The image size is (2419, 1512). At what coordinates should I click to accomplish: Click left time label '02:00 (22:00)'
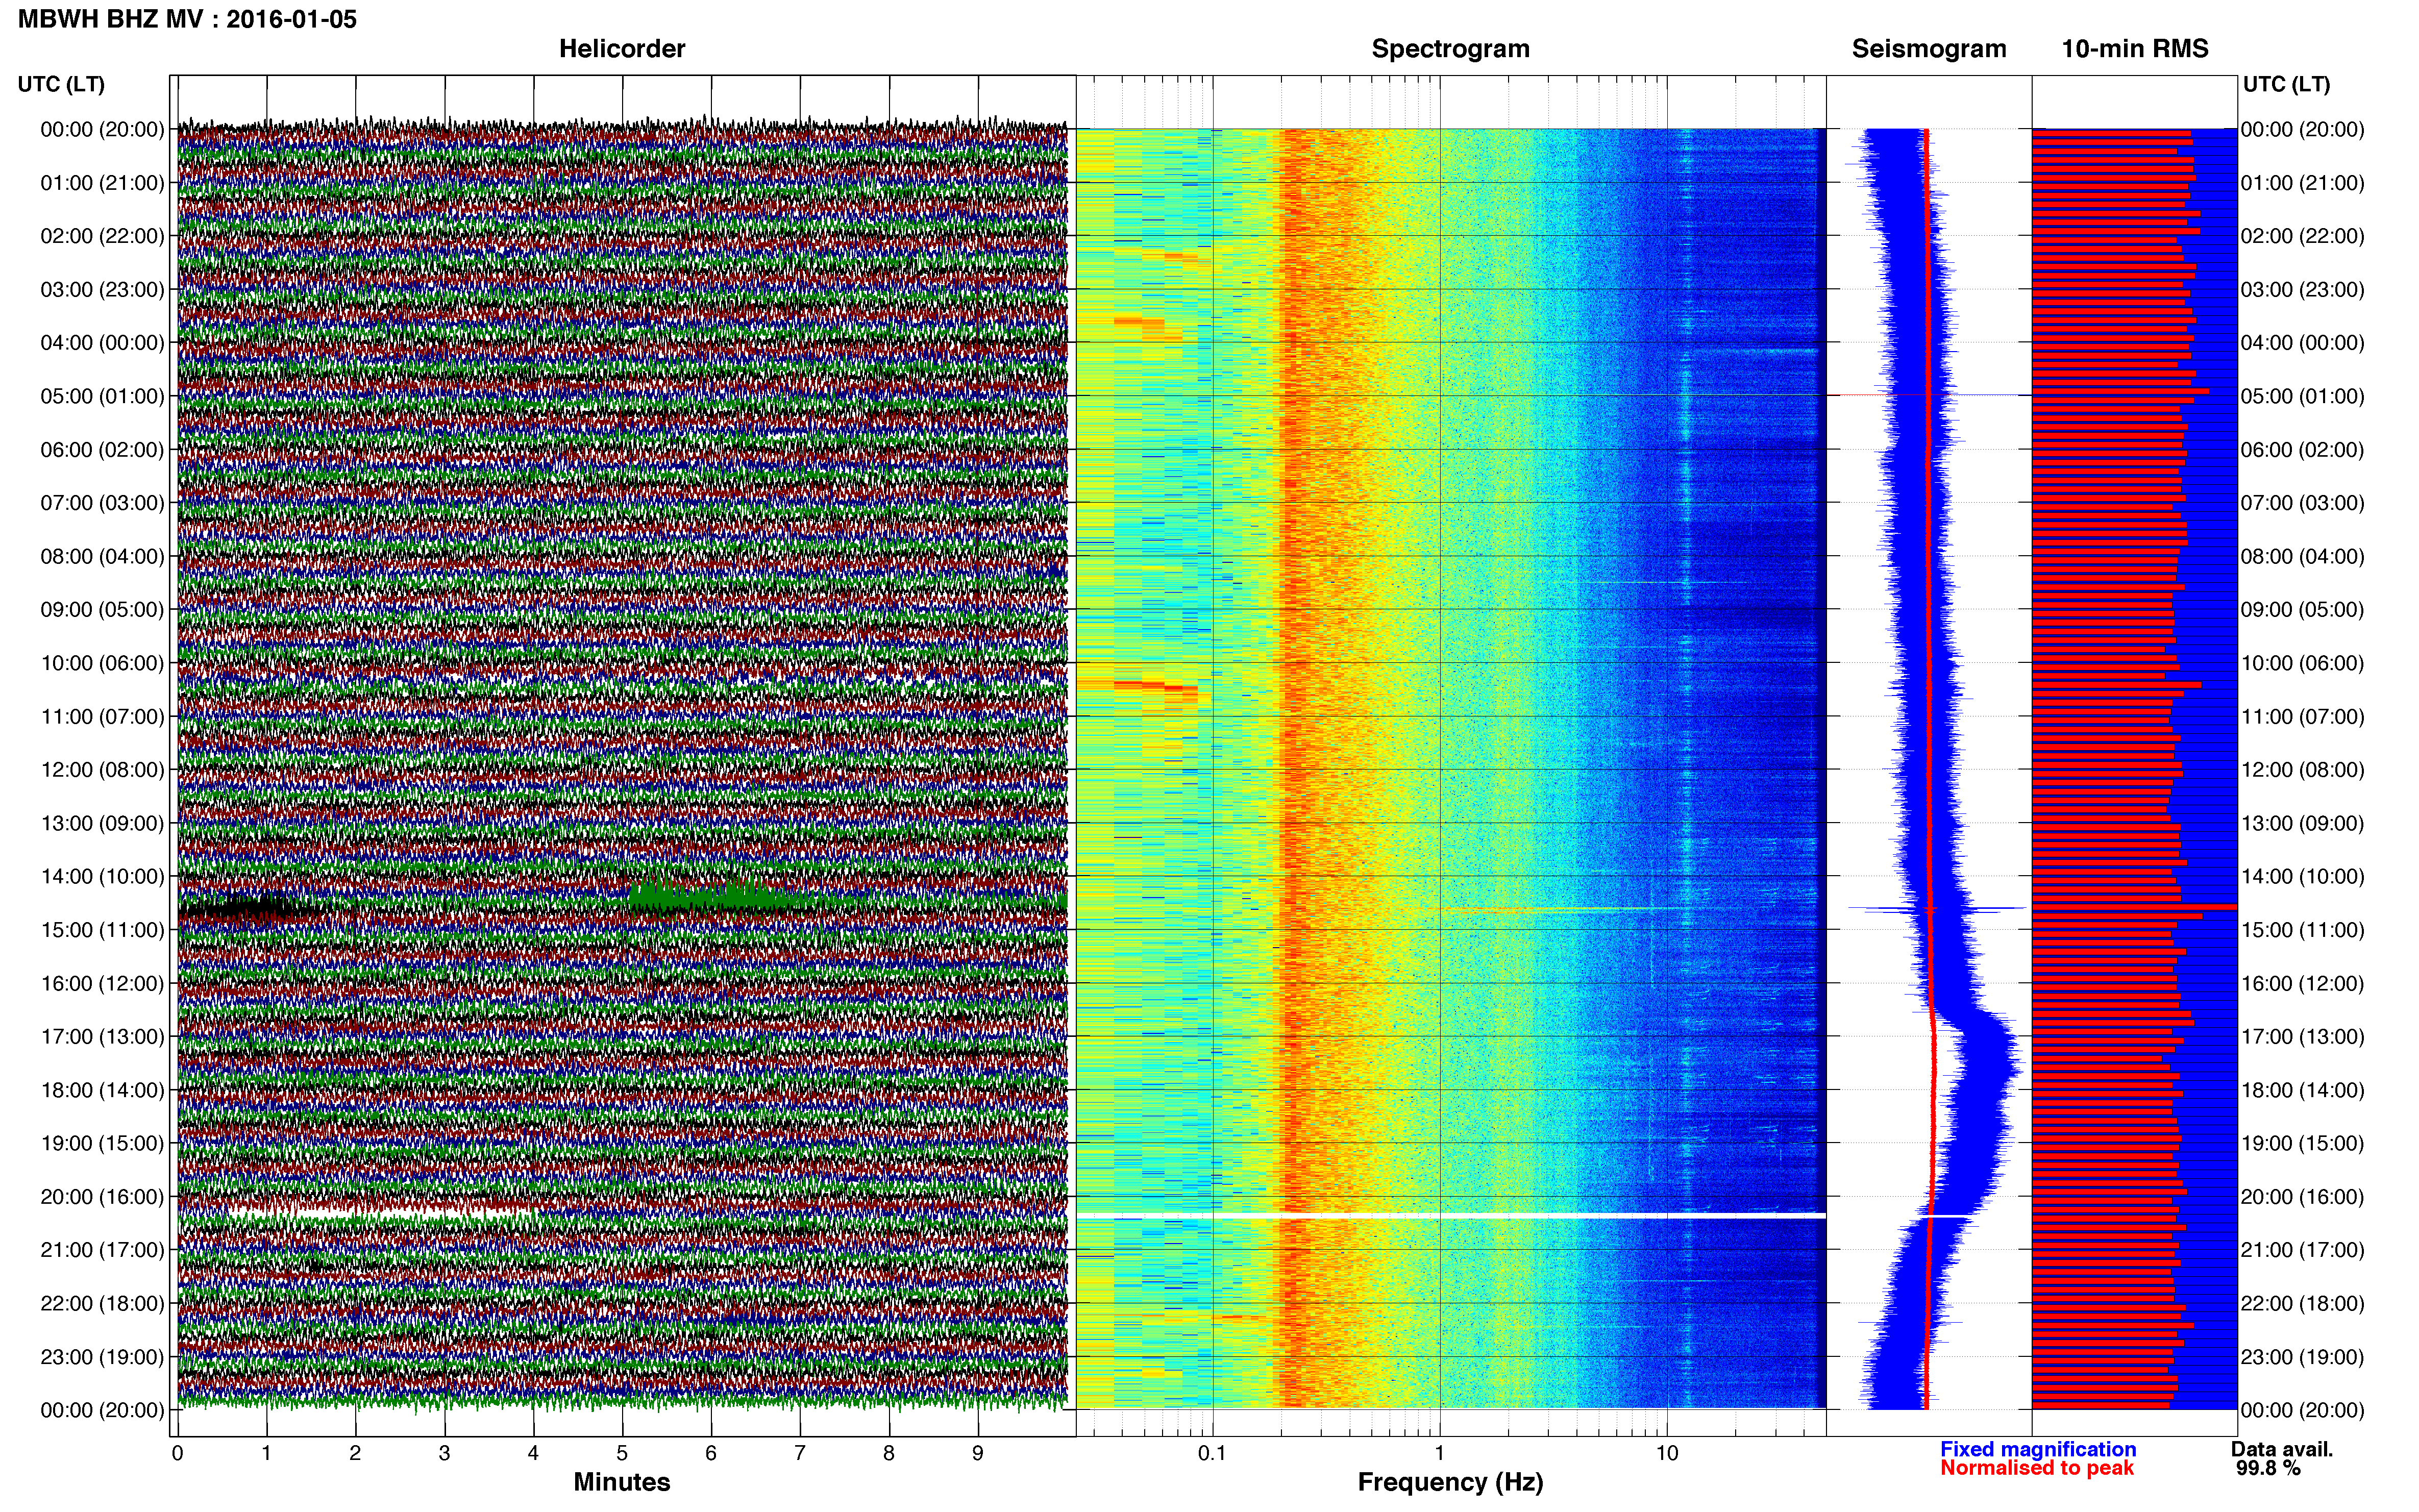point(102,236)
